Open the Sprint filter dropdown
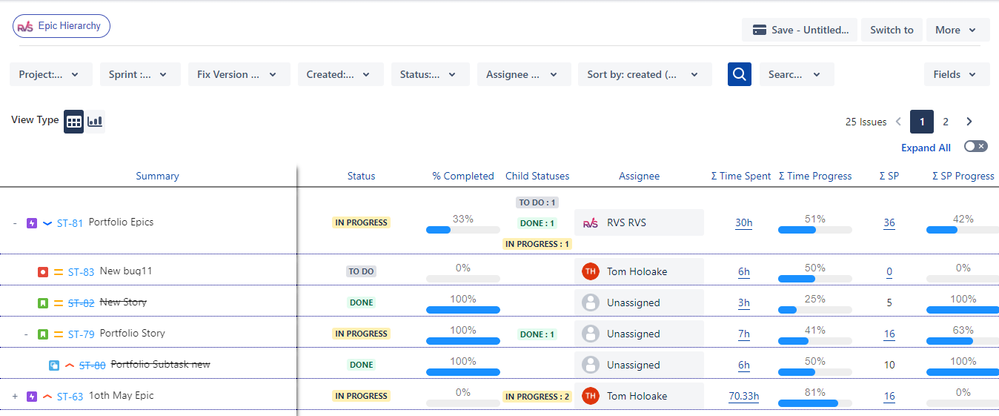 tap(140, 75)
